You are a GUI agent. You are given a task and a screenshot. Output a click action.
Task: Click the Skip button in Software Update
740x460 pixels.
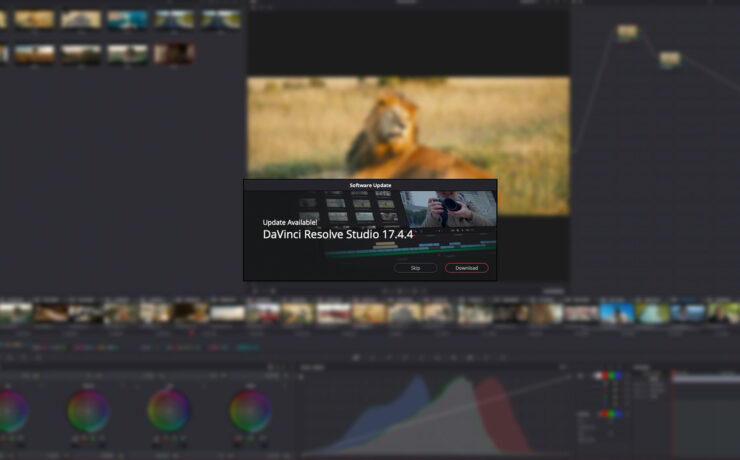click(x=415, y=268)
